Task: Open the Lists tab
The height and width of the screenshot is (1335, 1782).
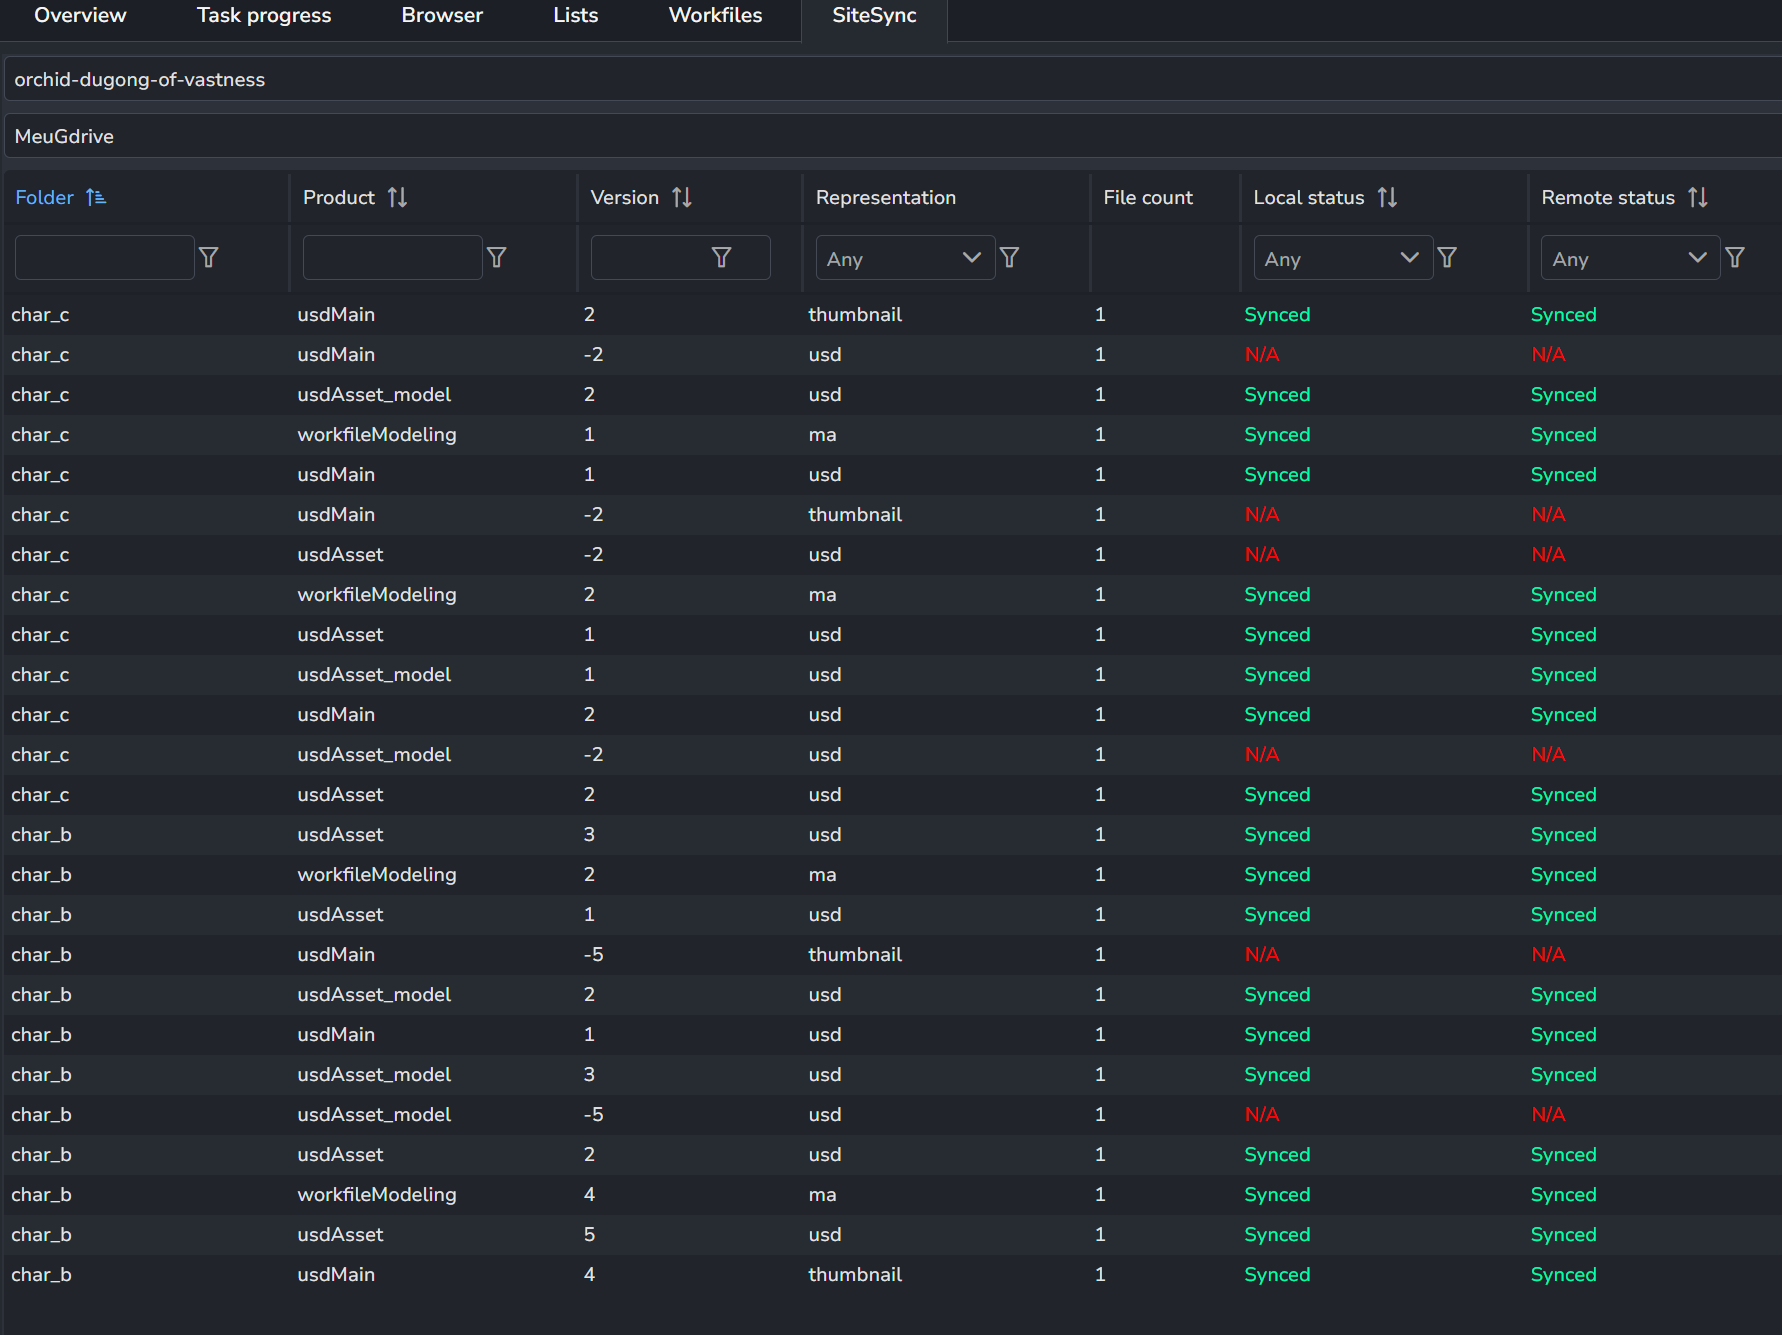Action: [x=576, y=15]
